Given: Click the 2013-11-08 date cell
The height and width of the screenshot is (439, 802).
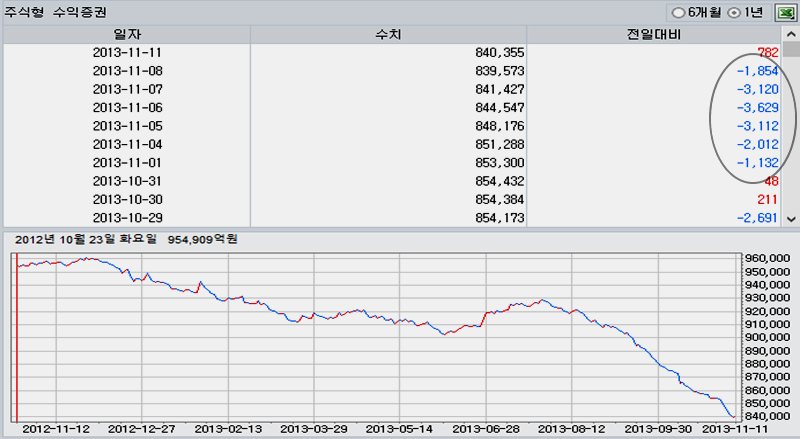Looking at the screenshot, I should (x=127, y=71).
